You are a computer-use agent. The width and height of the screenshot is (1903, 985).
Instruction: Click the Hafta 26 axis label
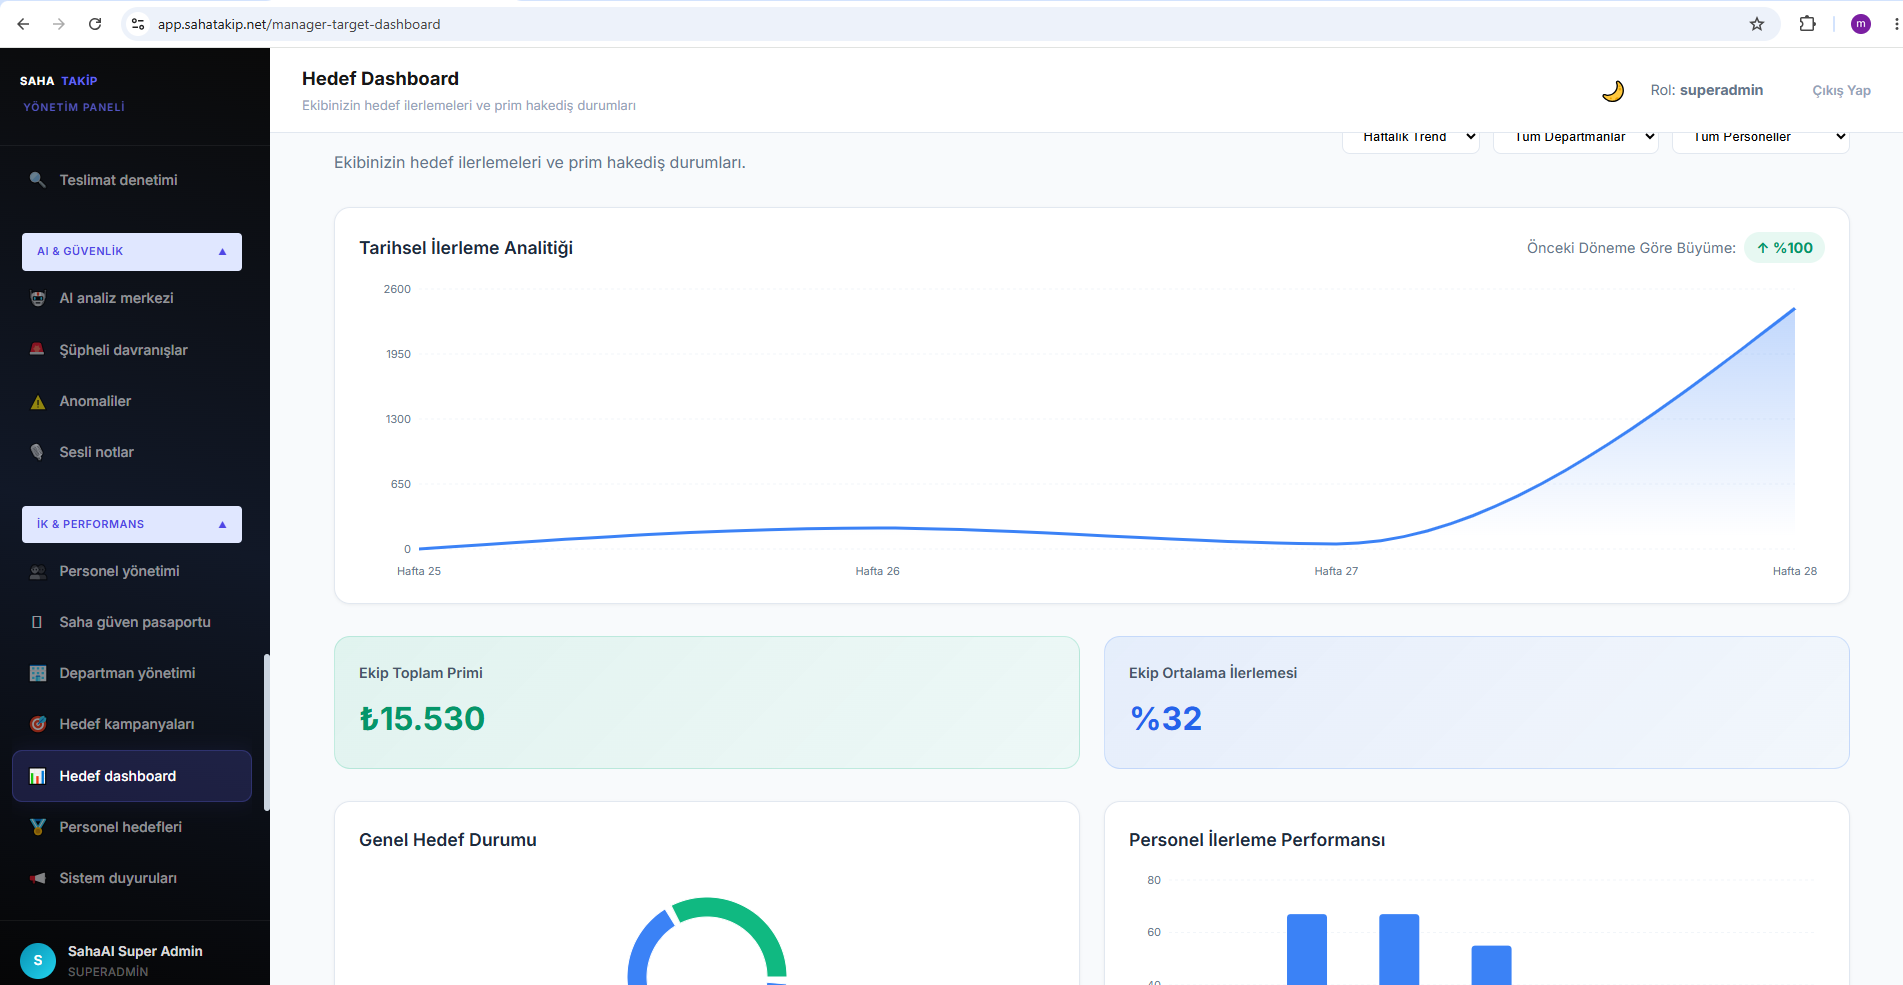(x=877, y=571)
